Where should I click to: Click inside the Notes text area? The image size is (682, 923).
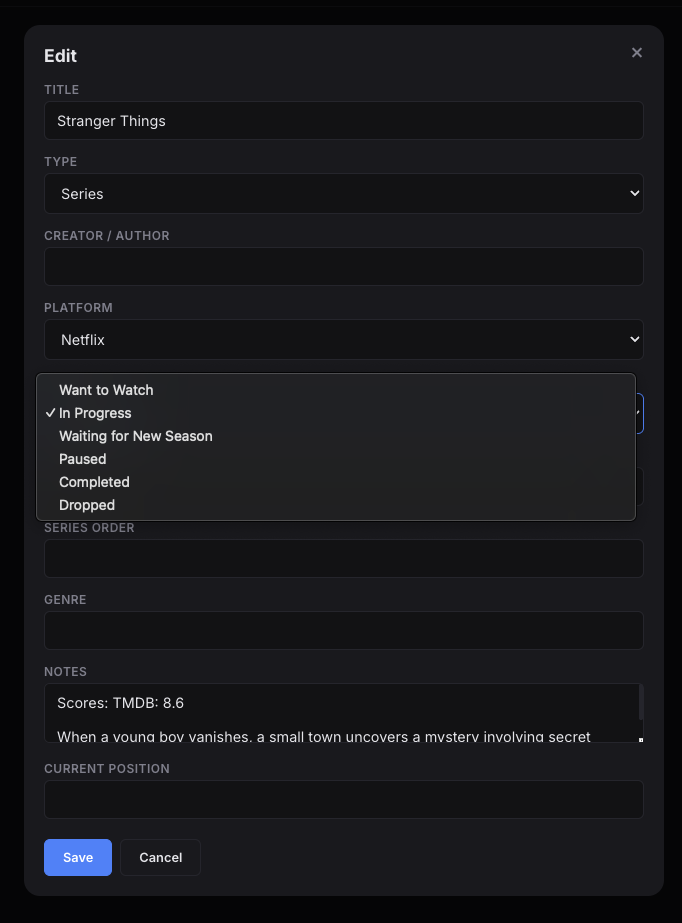(x=330, y=713)
